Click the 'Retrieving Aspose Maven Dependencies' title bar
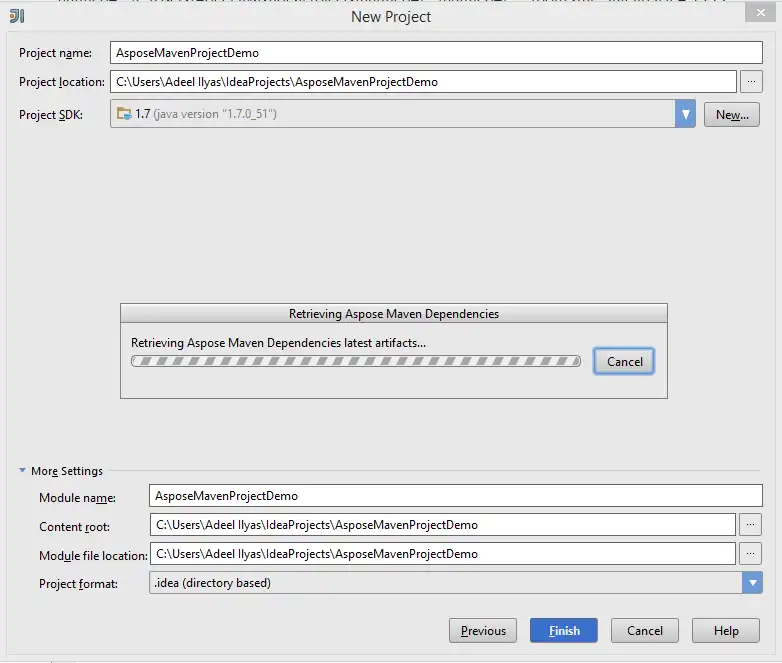Image resolution: width=782 pixels, height=663 pixels. tap(393, 313)
